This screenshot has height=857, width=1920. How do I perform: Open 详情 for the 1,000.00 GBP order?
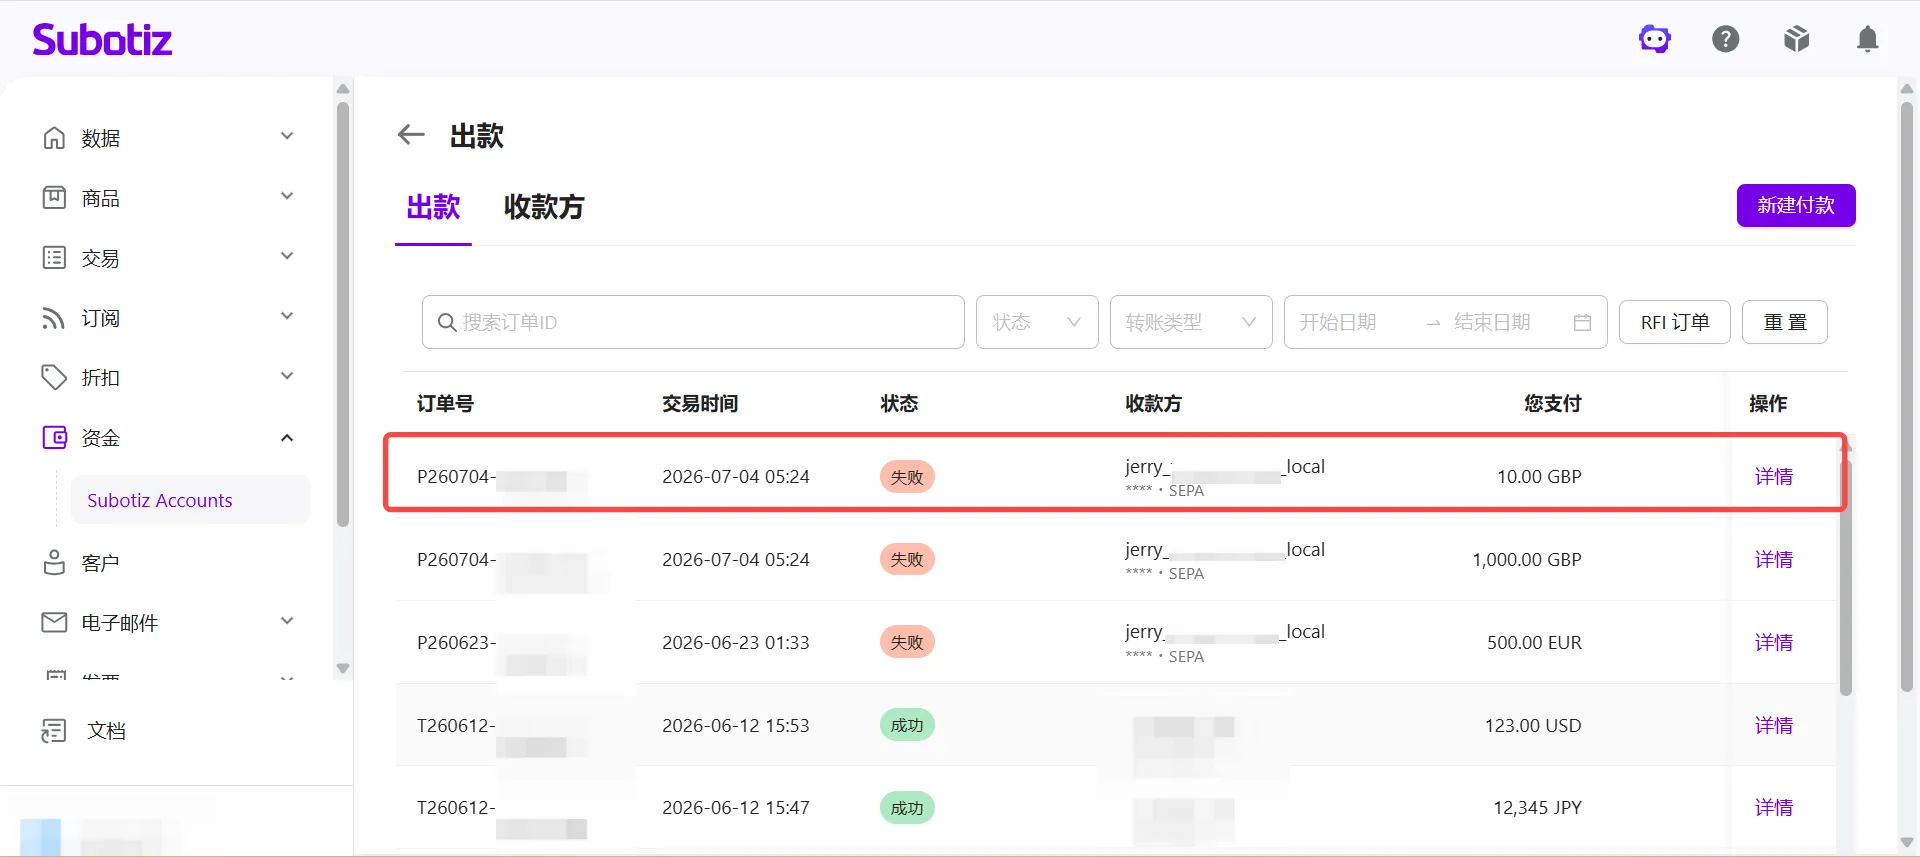[x=1774, y=560]
